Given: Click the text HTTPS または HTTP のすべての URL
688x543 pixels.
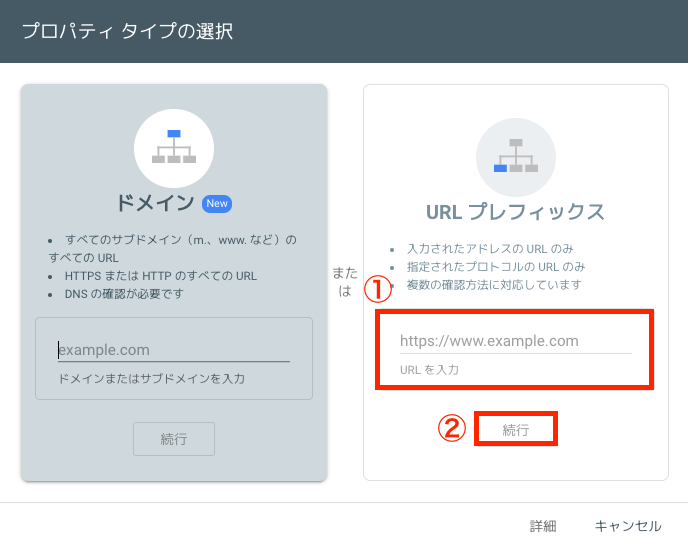Looking at the screenshot, I should pyautogui.click(x=161, y=276).
